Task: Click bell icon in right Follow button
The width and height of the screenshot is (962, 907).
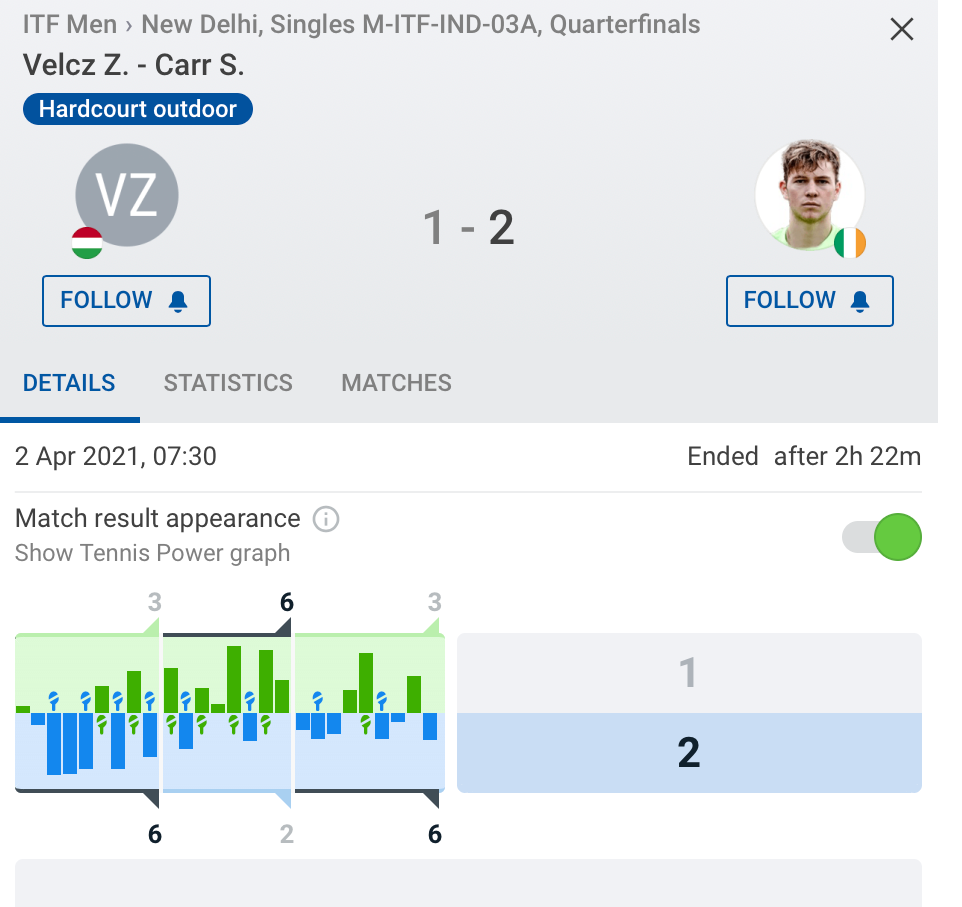Action: tap(860, 302)
